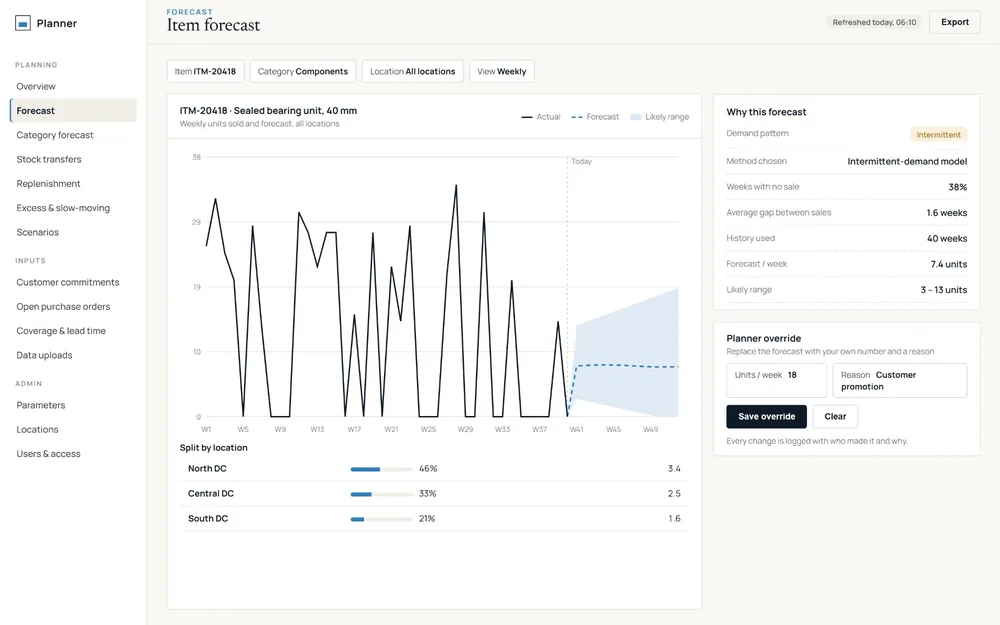The width and height of the screenshot is (1000, 625).
Task: Click the Forecast legend entry
Action: (595, 117)
